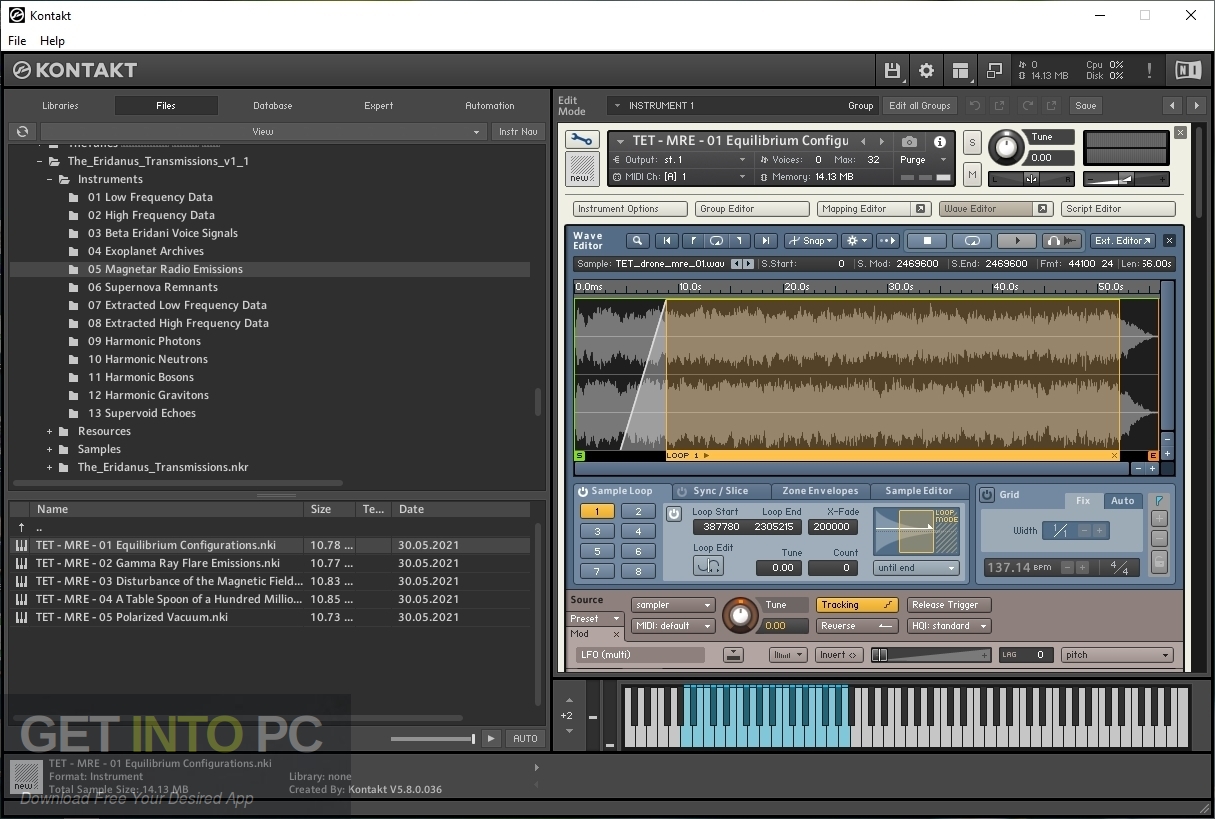
Task: Toggle Release Trigger button
Action: 949,605
